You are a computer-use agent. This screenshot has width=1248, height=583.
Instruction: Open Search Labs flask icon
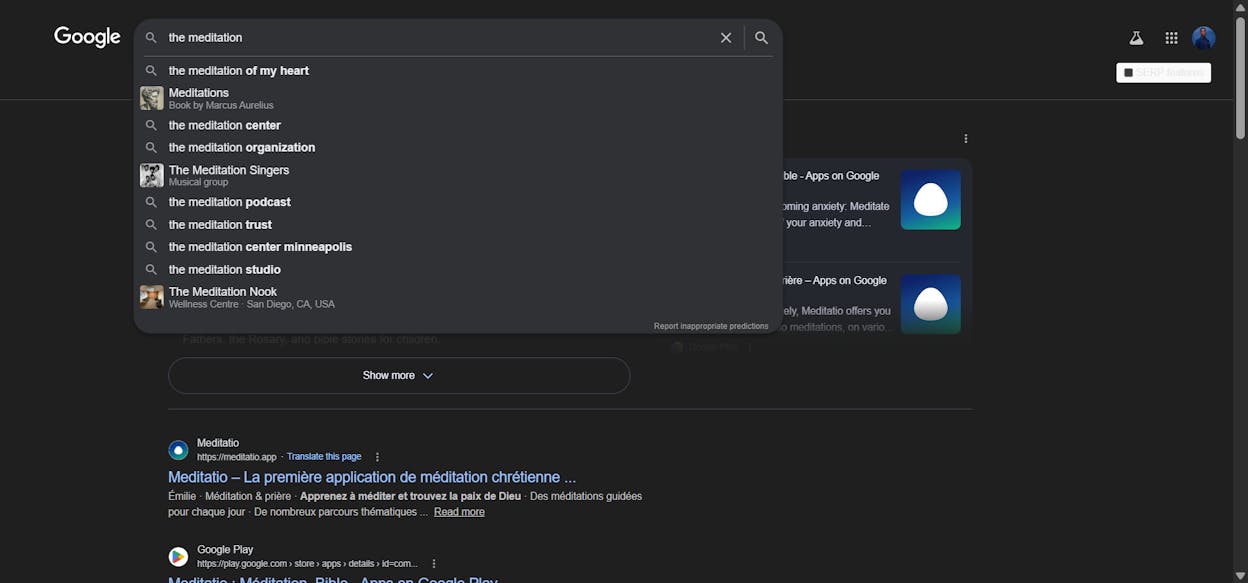pyautogui.click(x=1136, y=38)
